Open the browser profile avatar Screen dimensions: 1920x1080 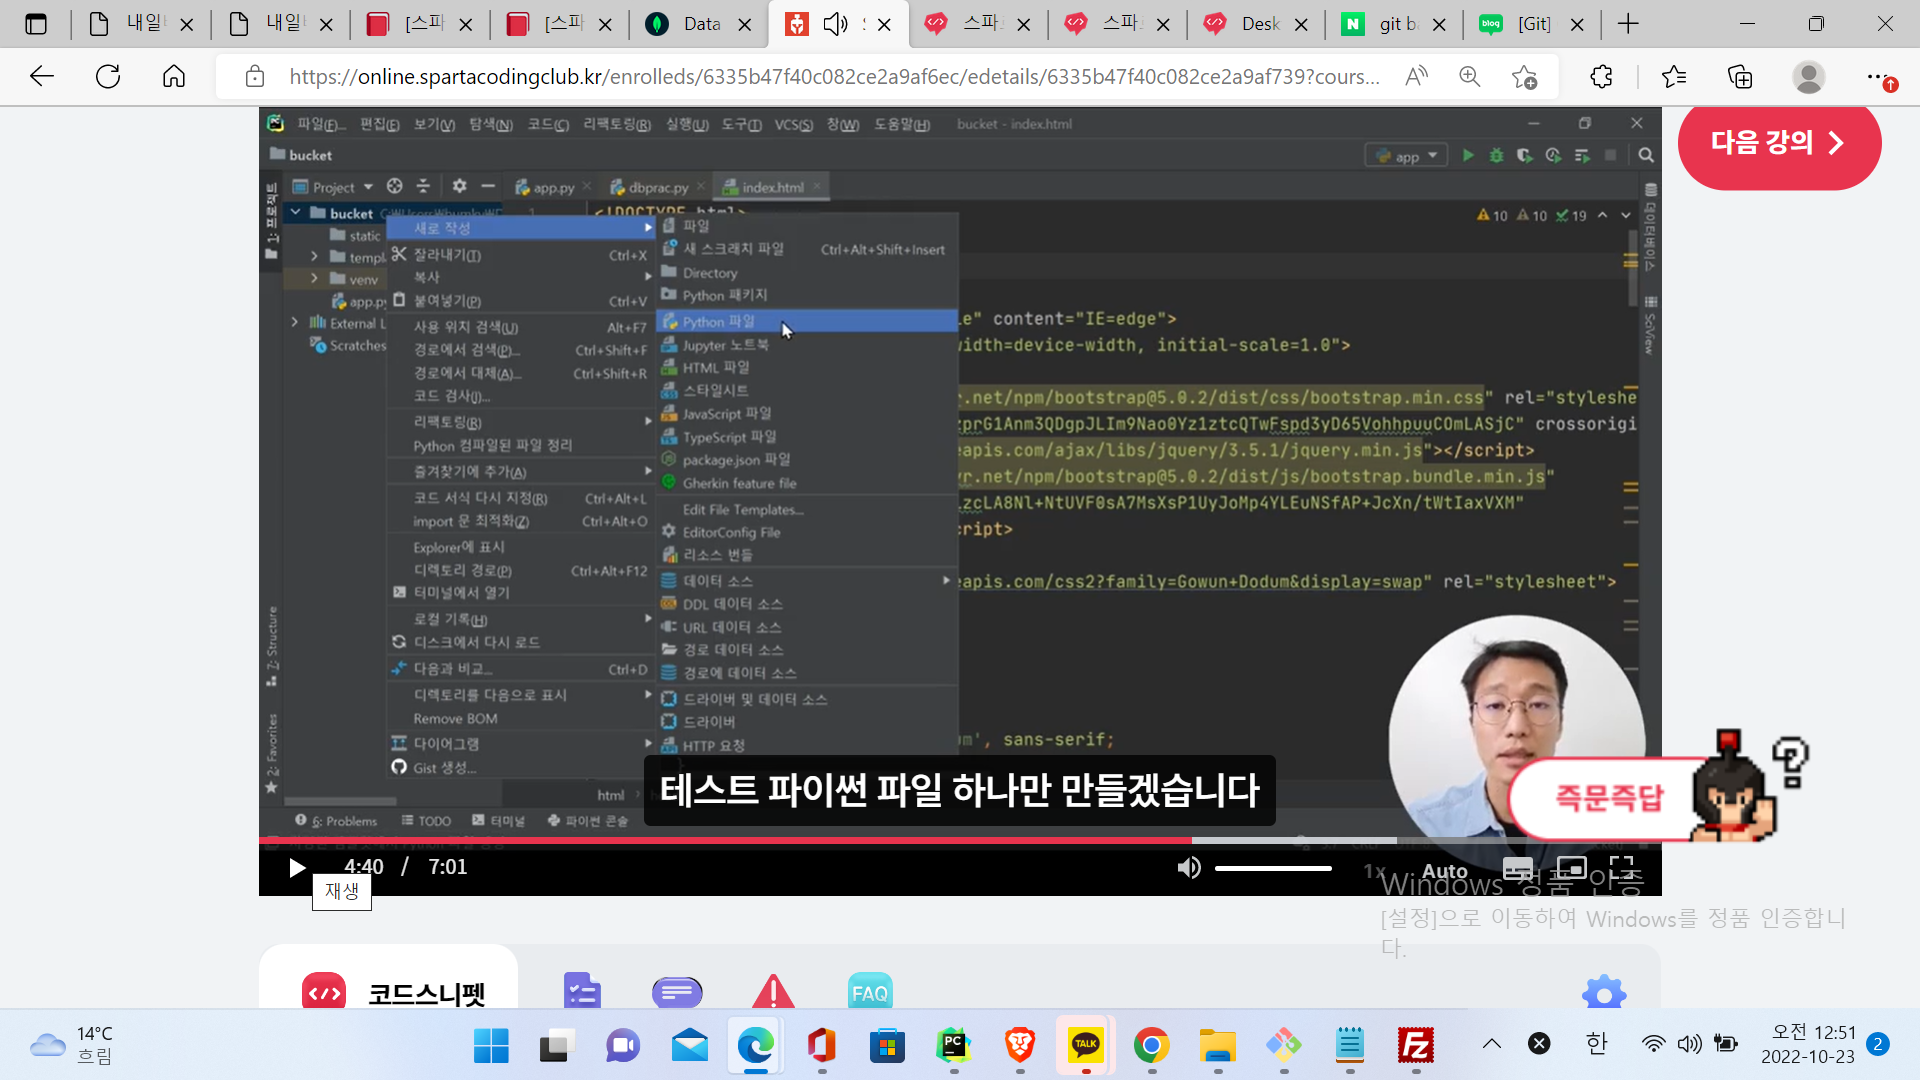(1808, 77)
